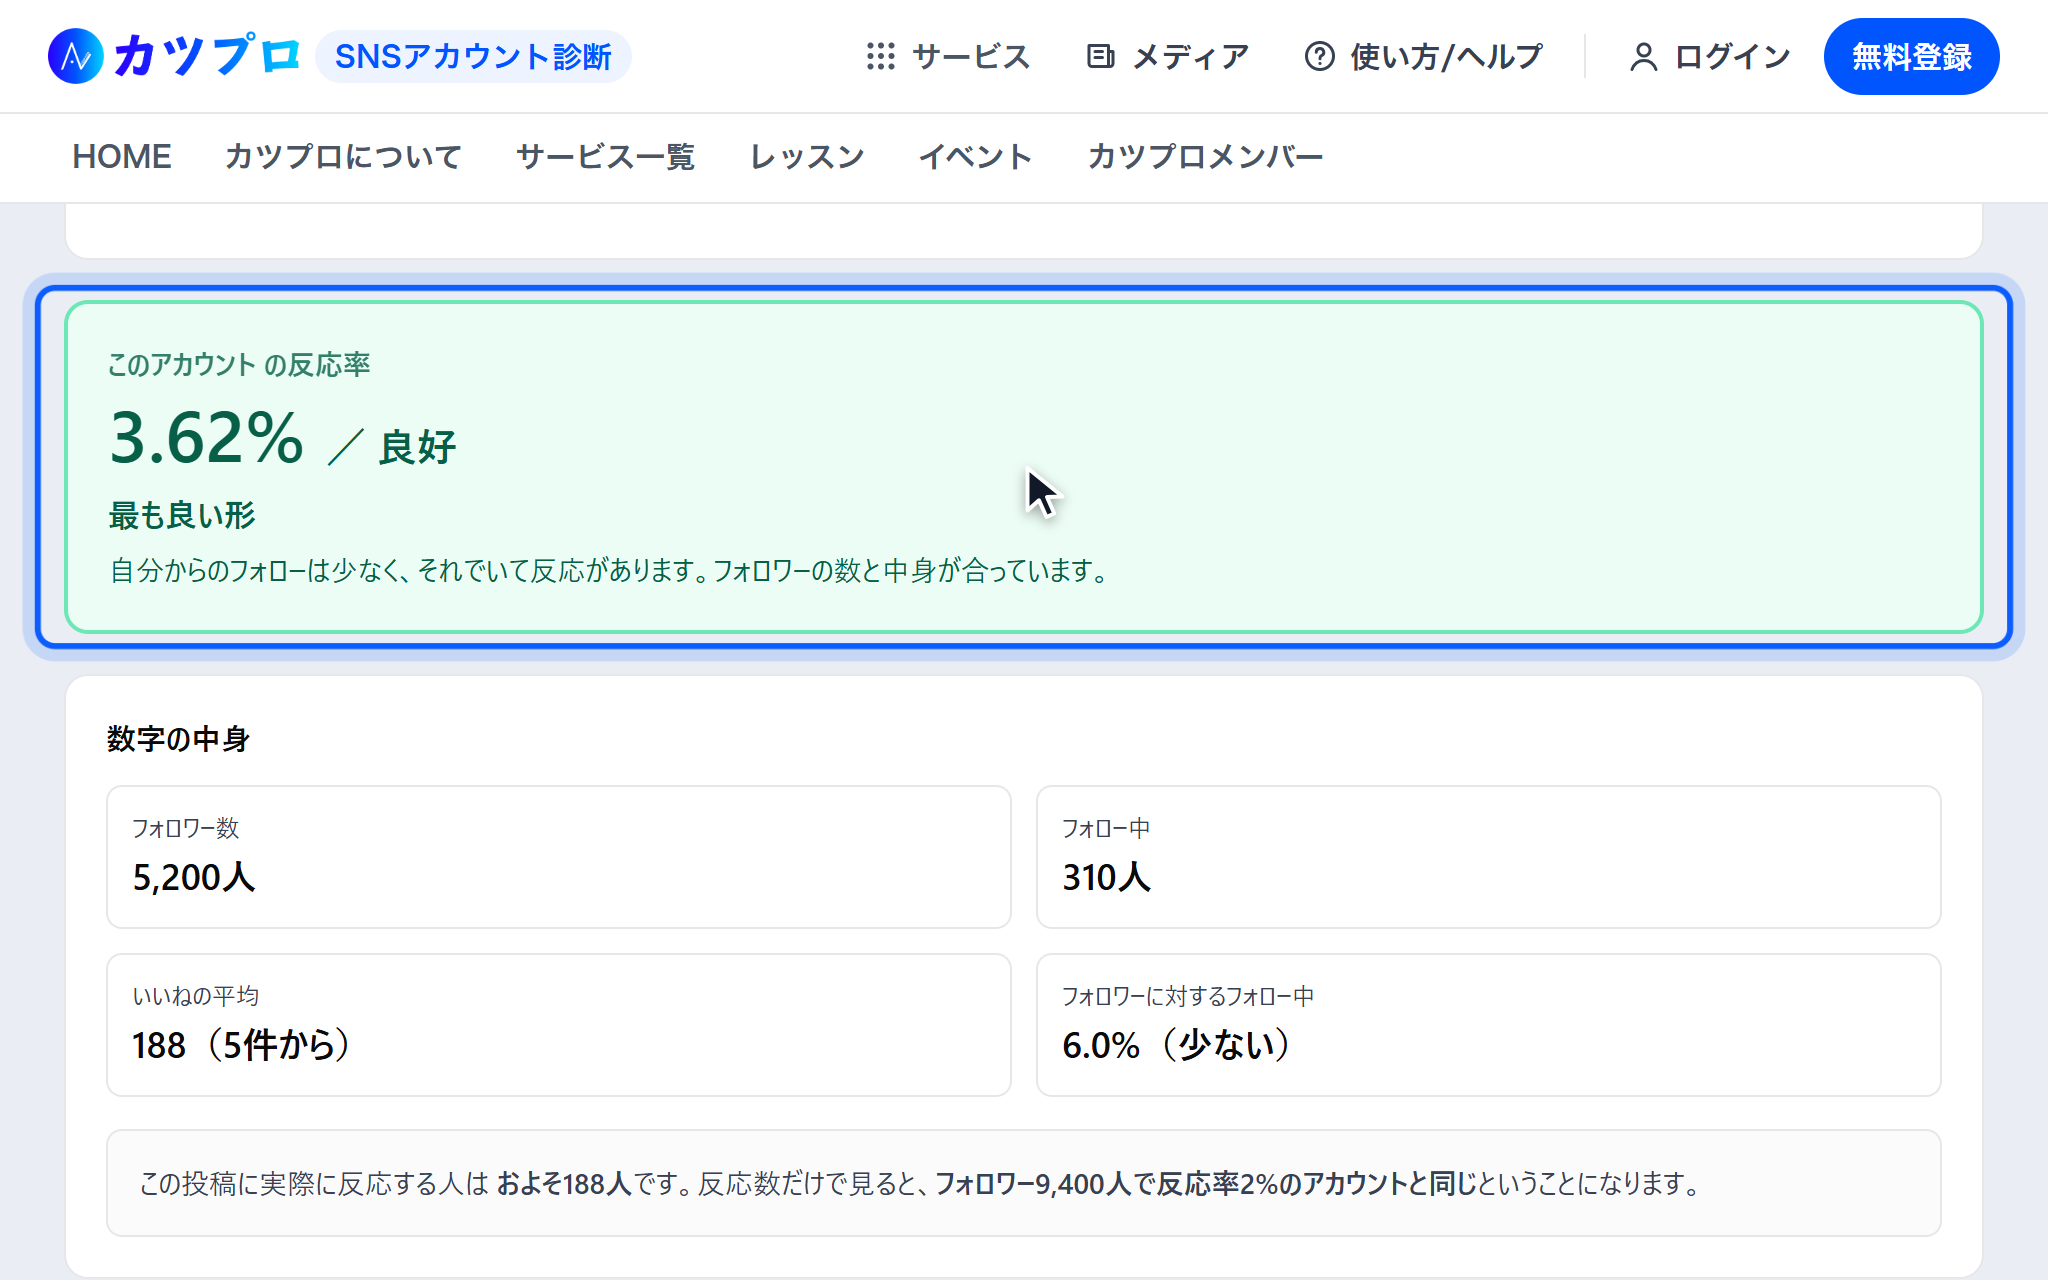Image resolution: width=2048 pixels, height=1280 pixels.
Task: Click the いいねの平均 label
Action: pyautogui.click(x=196, y=997)
